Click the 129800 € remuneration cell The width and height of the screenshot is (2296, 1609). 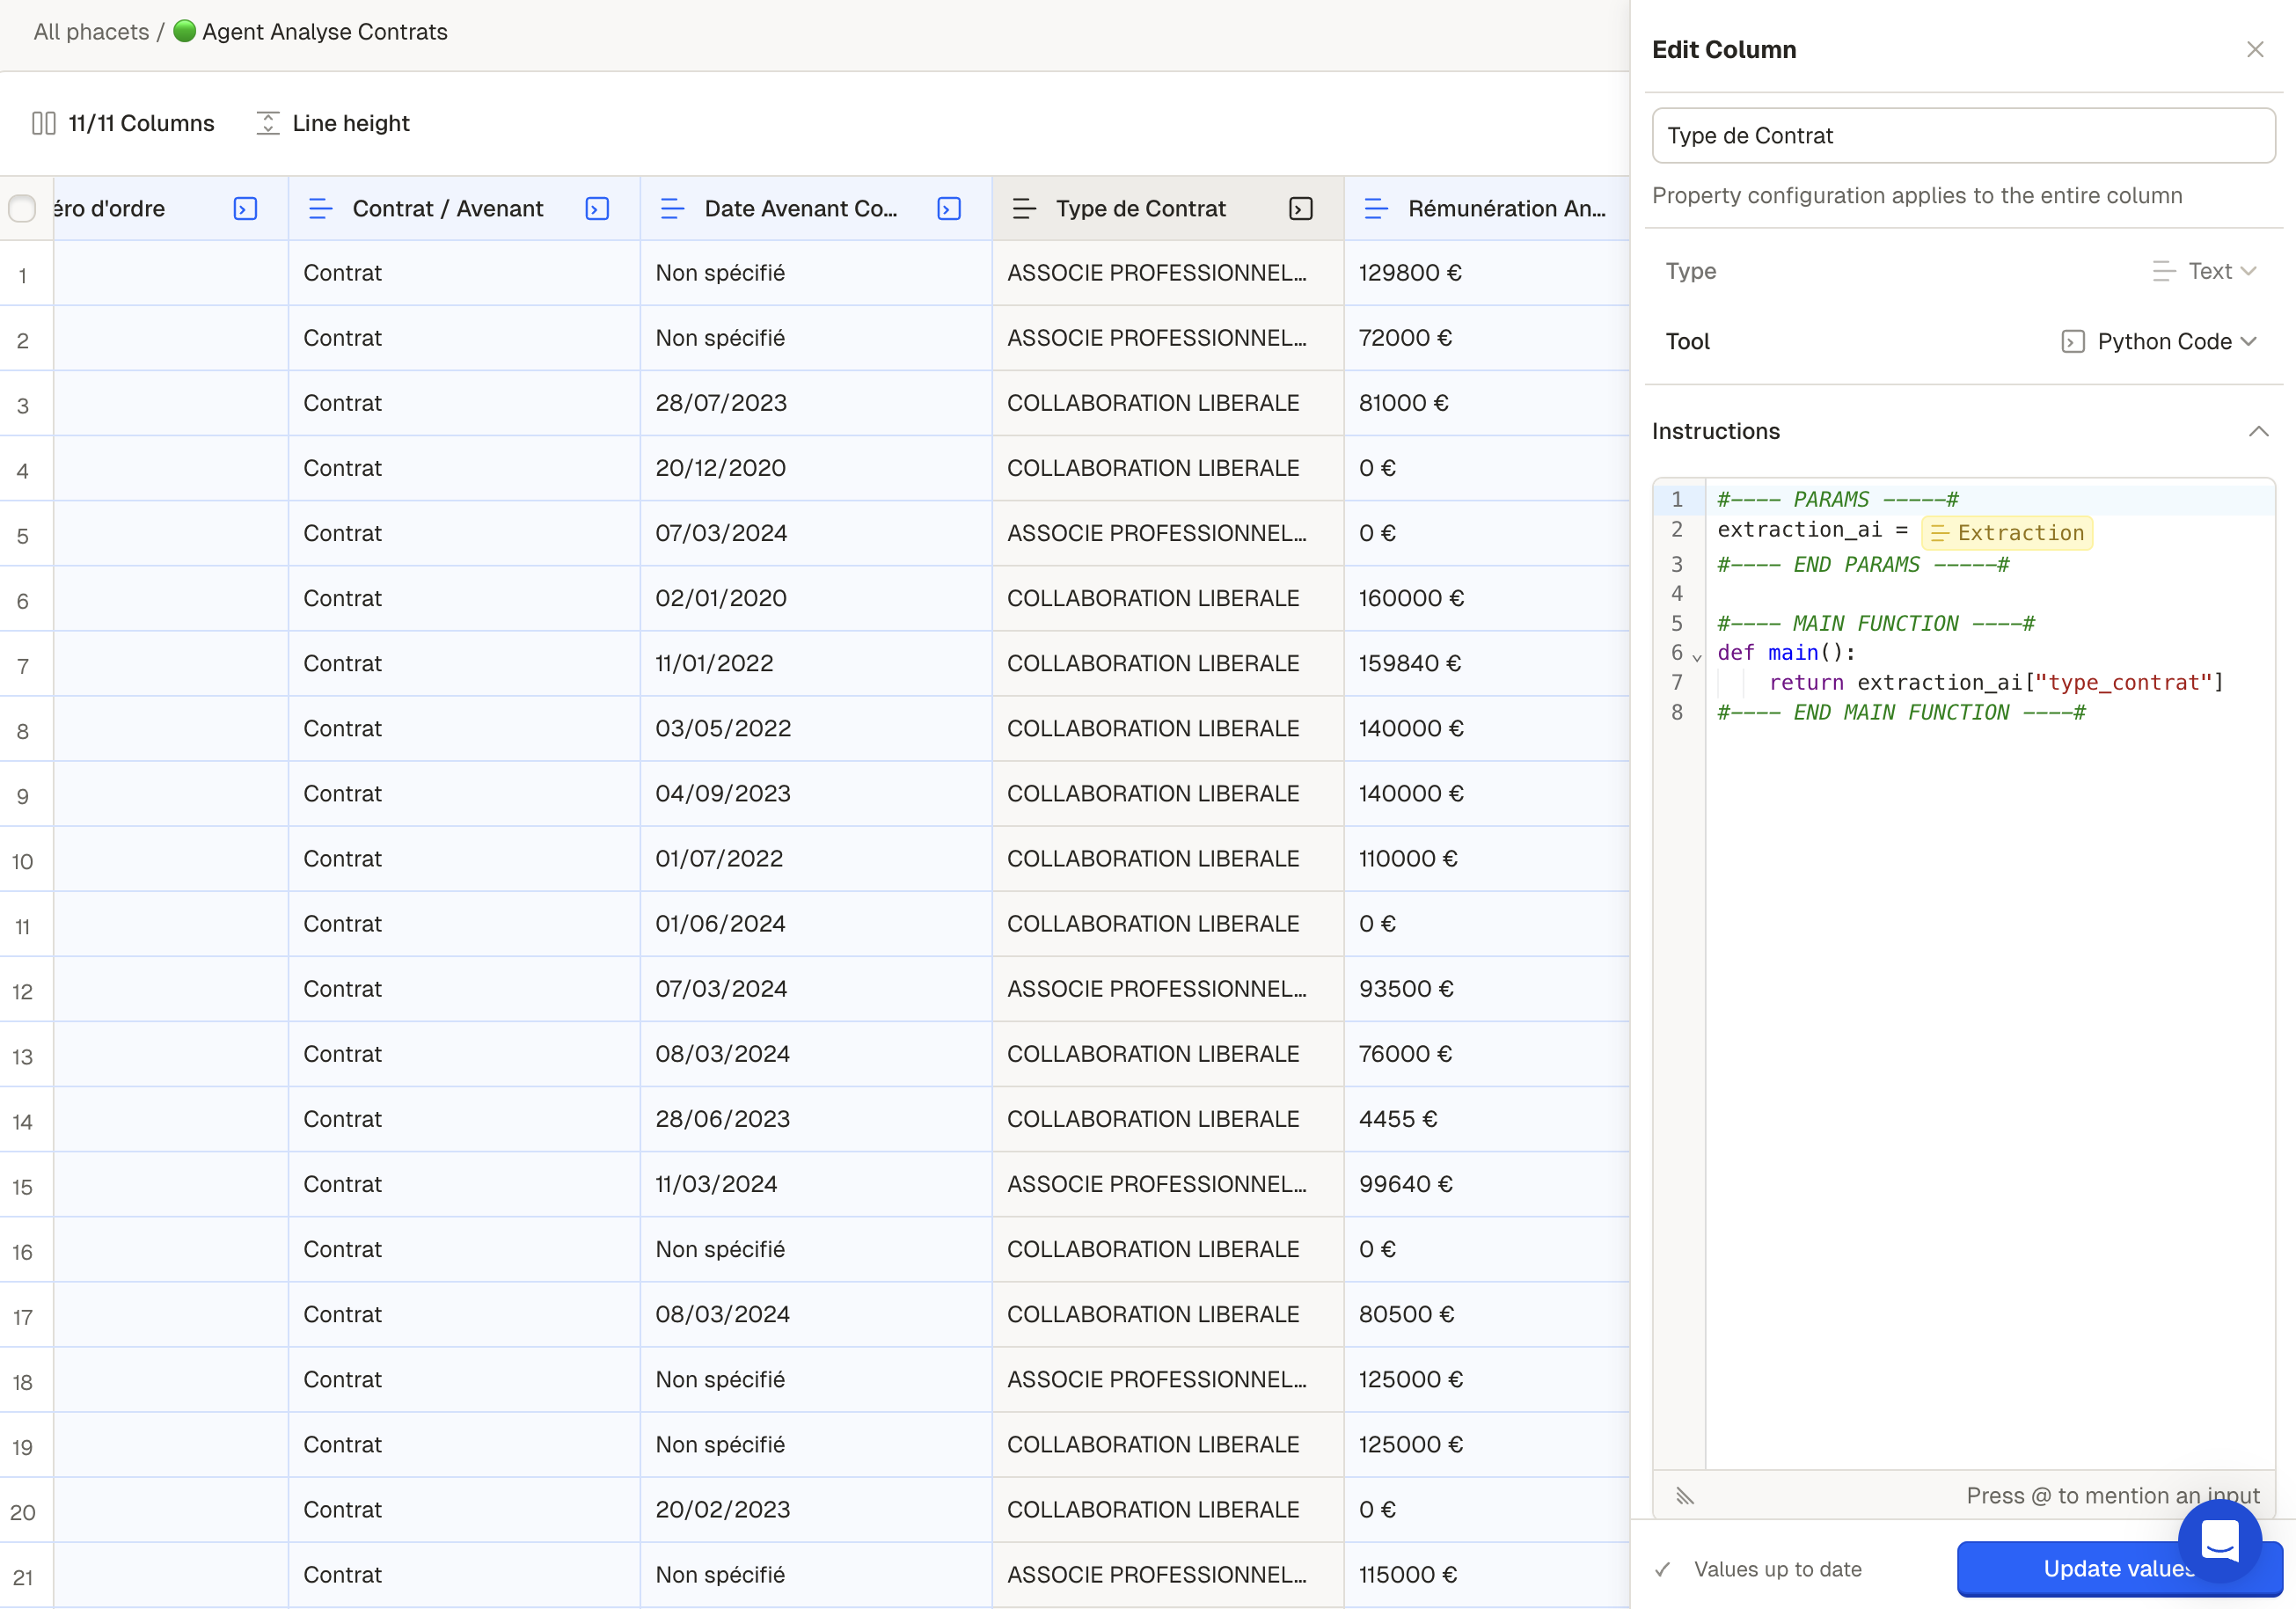tap(1487, 273)
